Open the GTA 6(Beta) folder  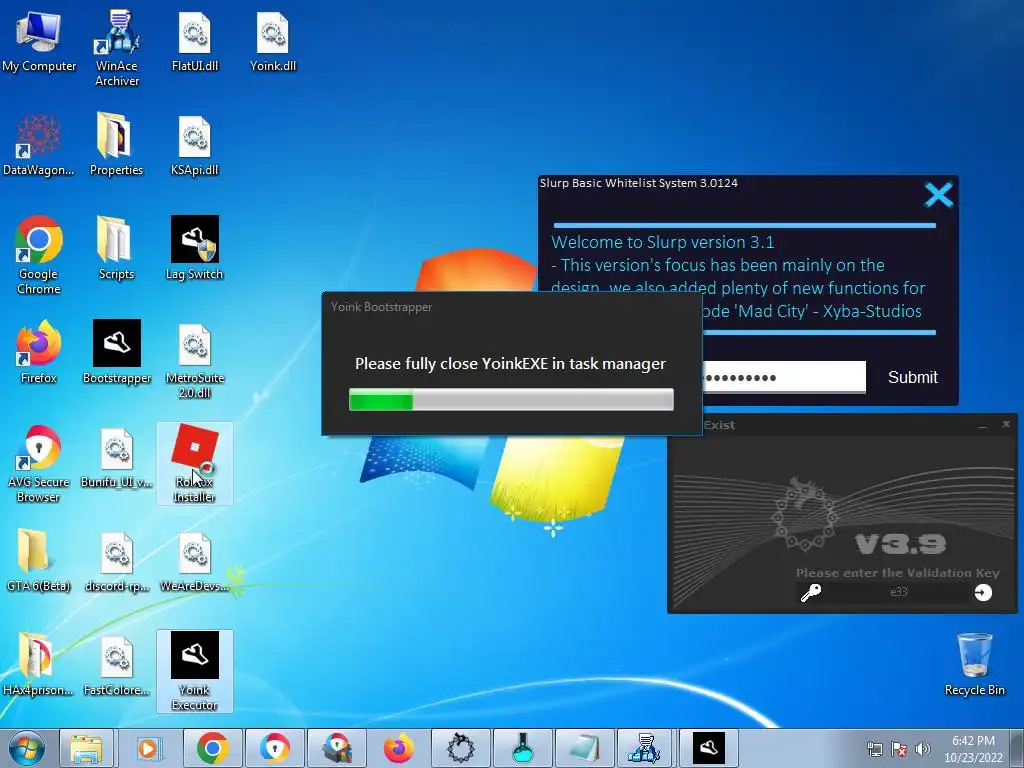pos(39,560)
